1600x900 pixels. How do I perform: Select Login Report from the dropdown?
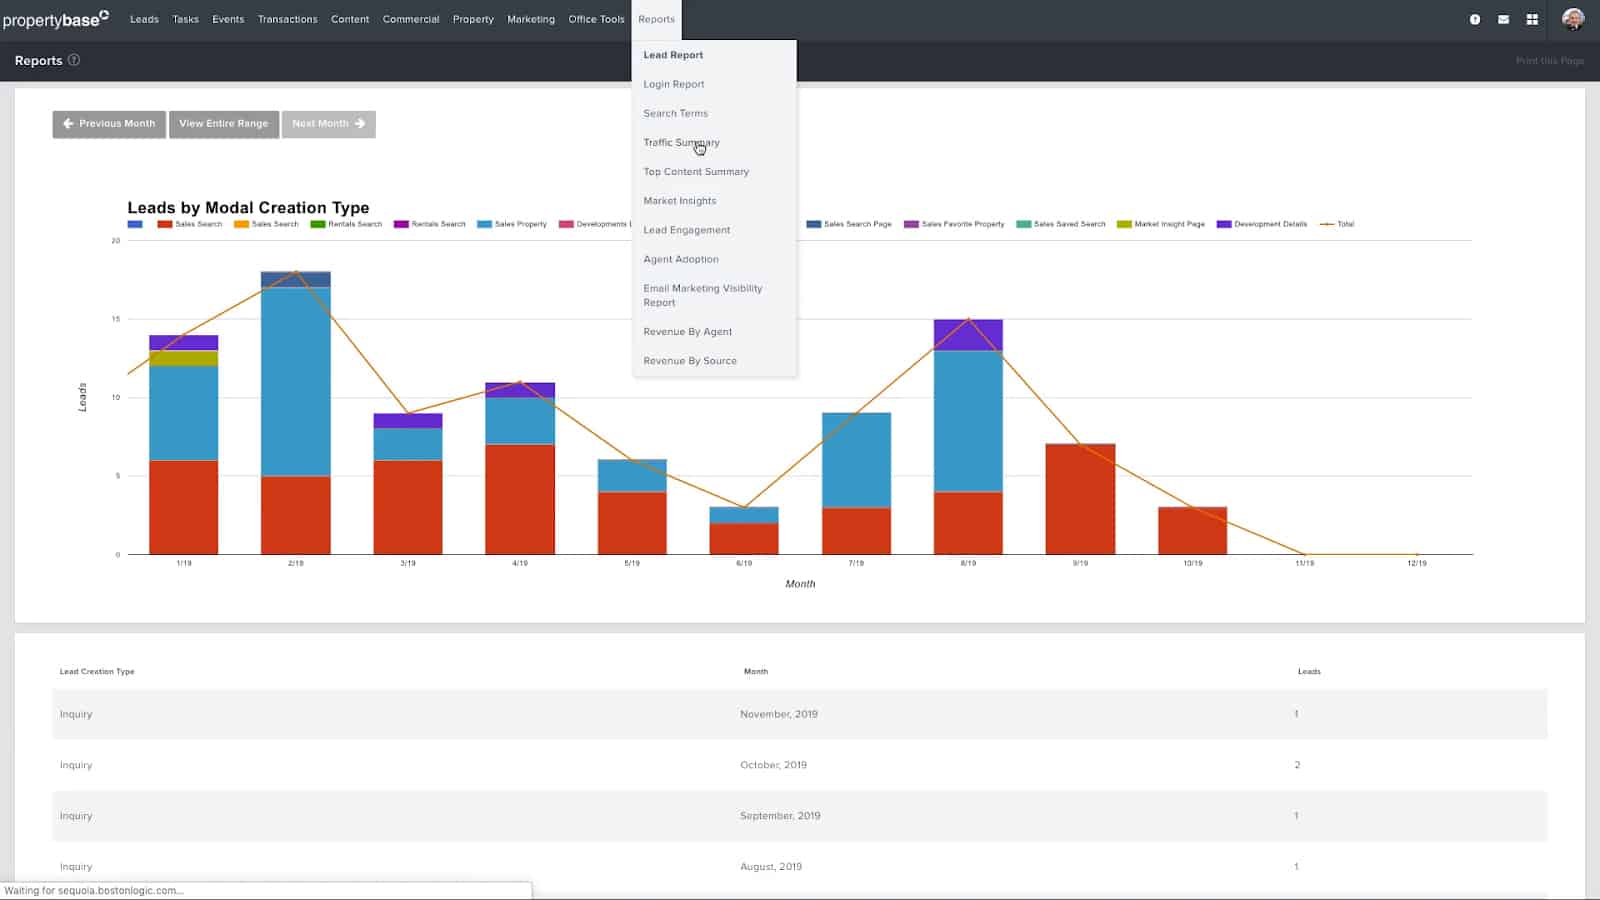pos(674,84)
